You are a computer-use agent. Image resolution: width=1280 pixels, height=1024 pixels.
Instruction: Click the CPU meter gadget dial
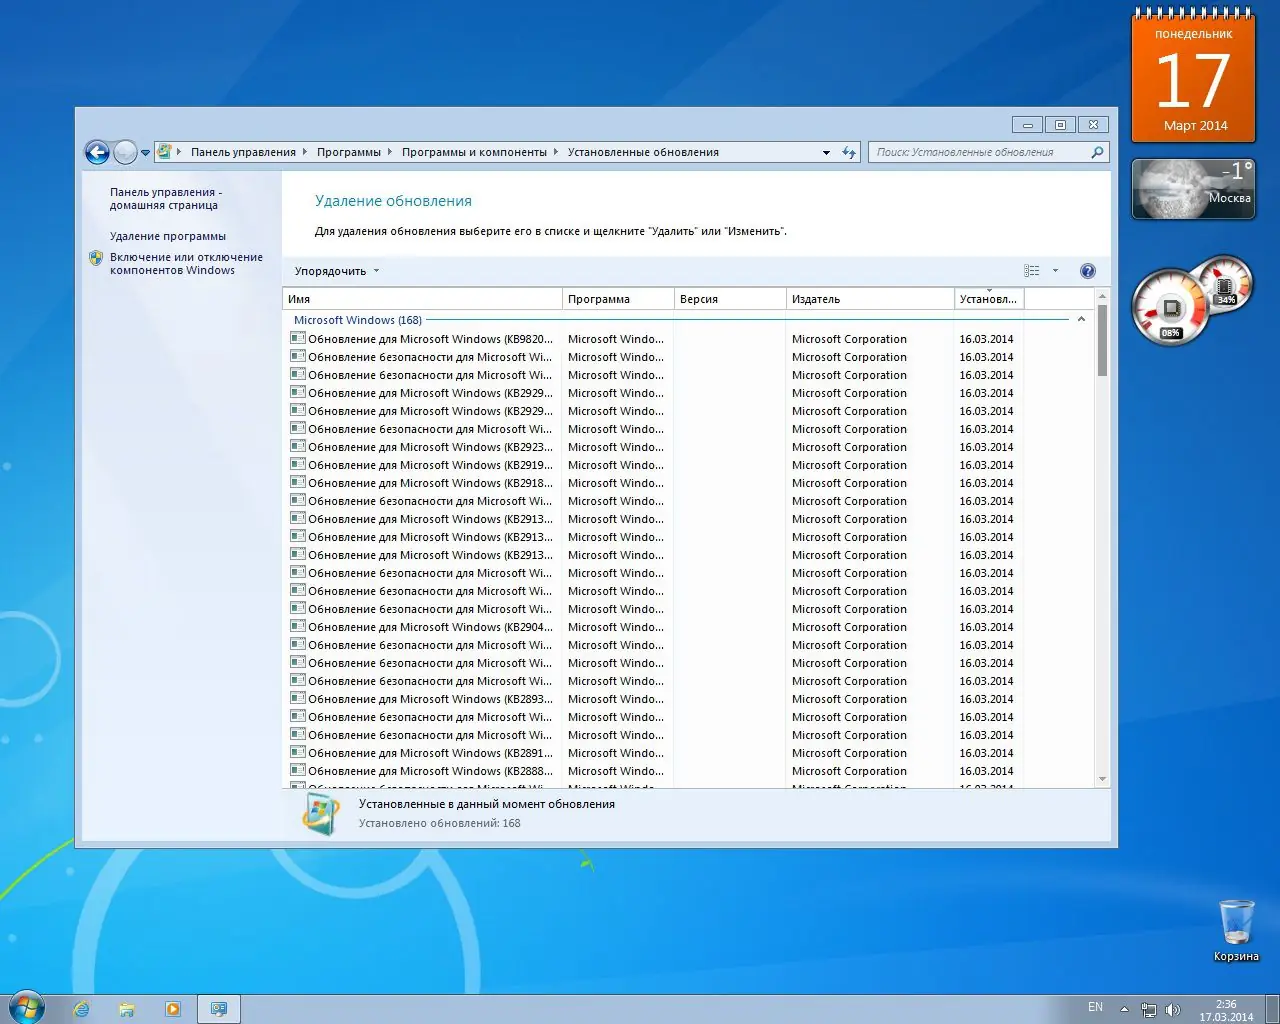1169,308
